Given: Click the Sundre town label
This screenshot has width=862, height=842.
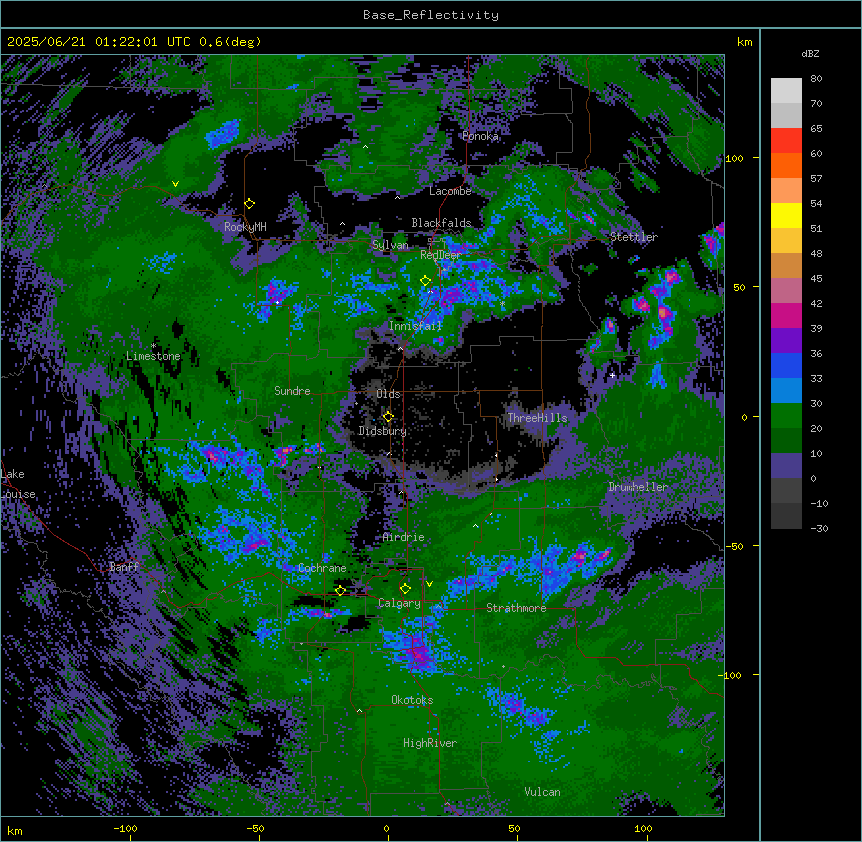Looking at the screenshot, I should [292, 391].
